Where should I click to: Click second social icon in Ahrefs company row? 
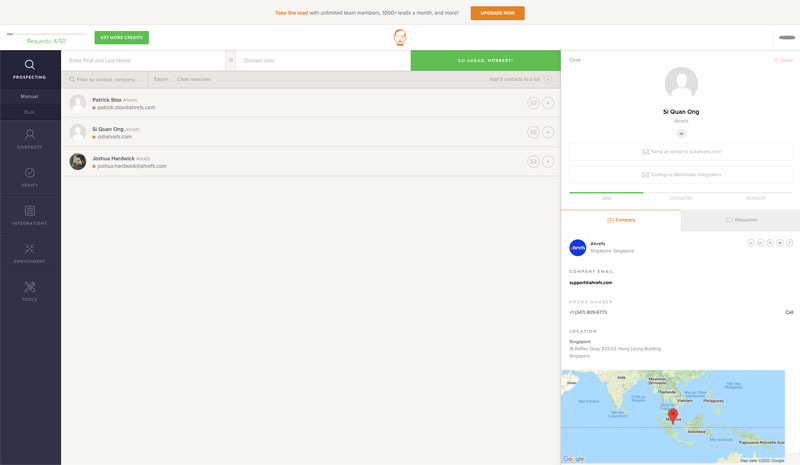[x=760, y=243]
